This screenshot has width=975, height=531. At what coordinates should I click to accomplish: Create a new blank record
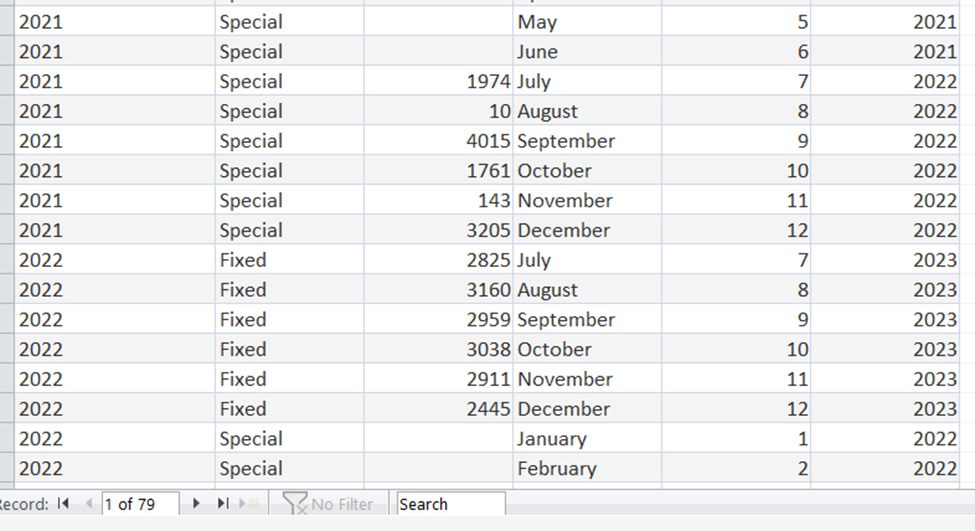coord(249,504)
